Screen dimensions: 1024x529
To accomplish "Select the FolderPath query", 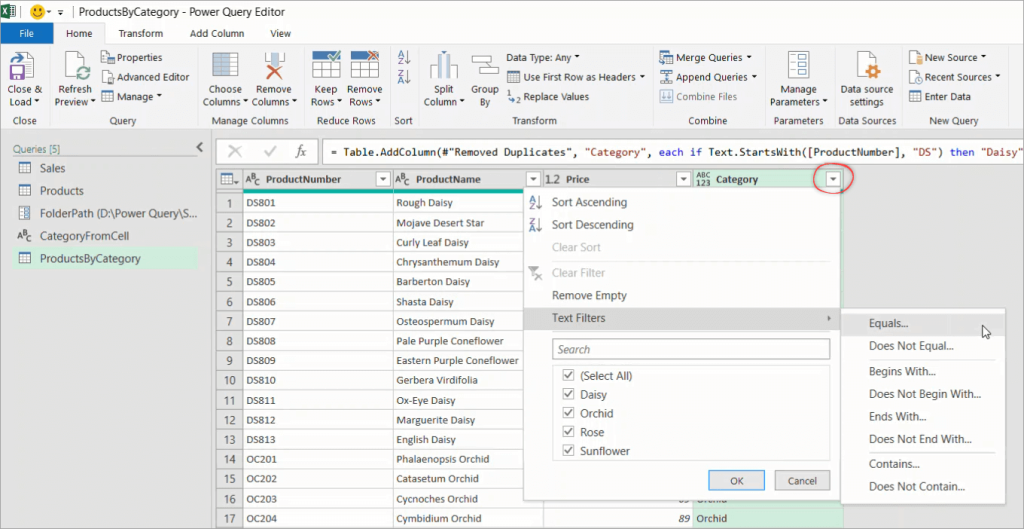I will tap(118, 213).
